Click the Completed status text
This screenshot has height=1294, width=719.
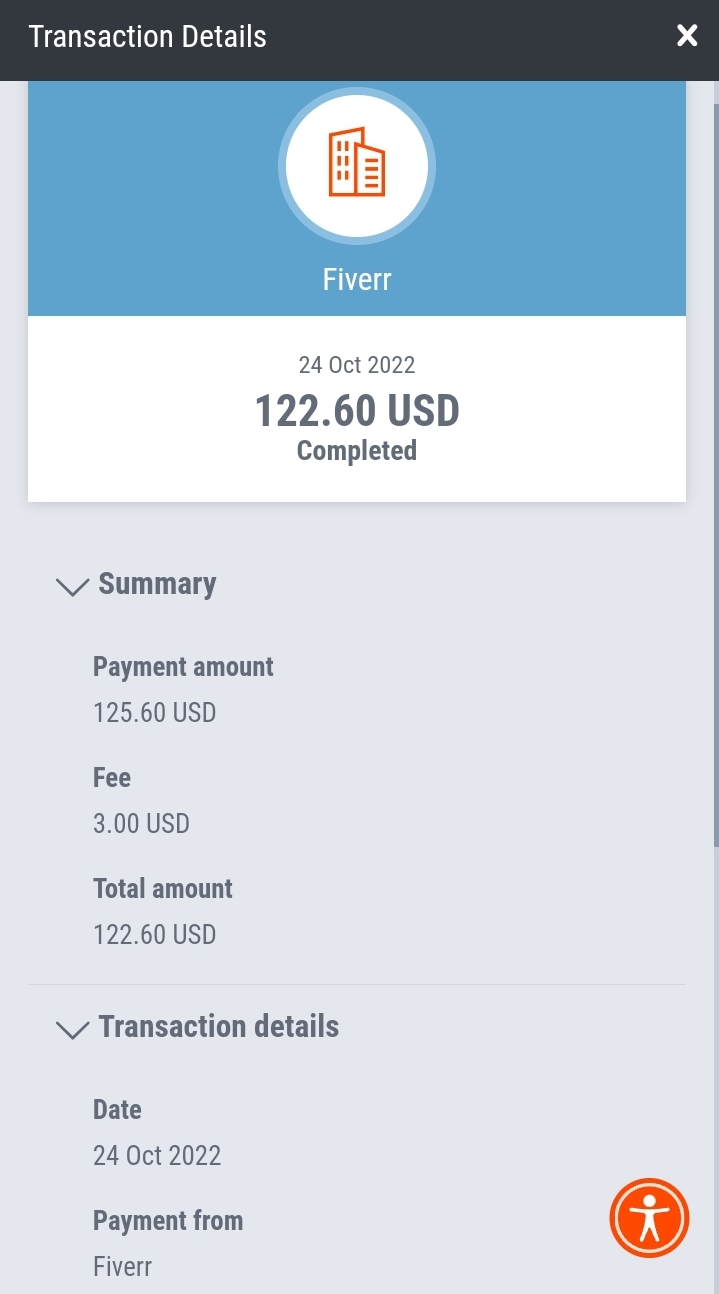[357, 451]
